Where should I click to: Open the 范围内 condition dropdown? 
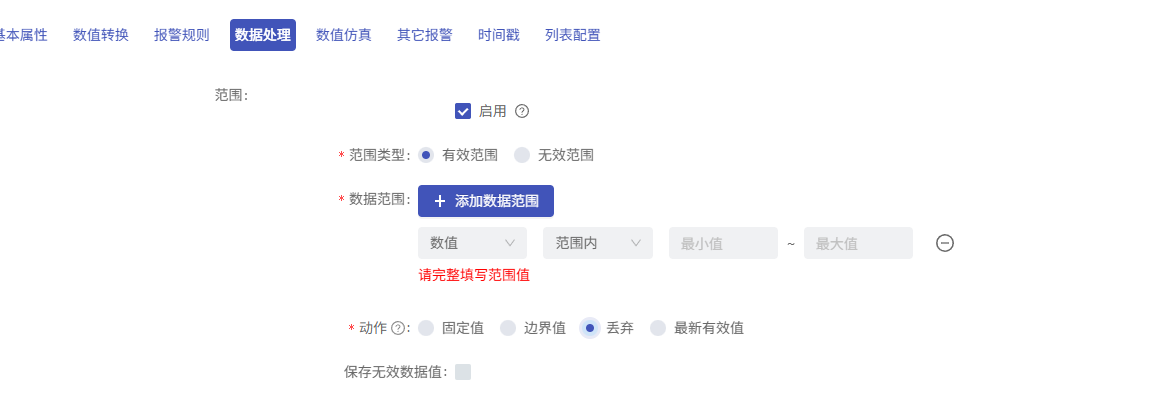598,243
